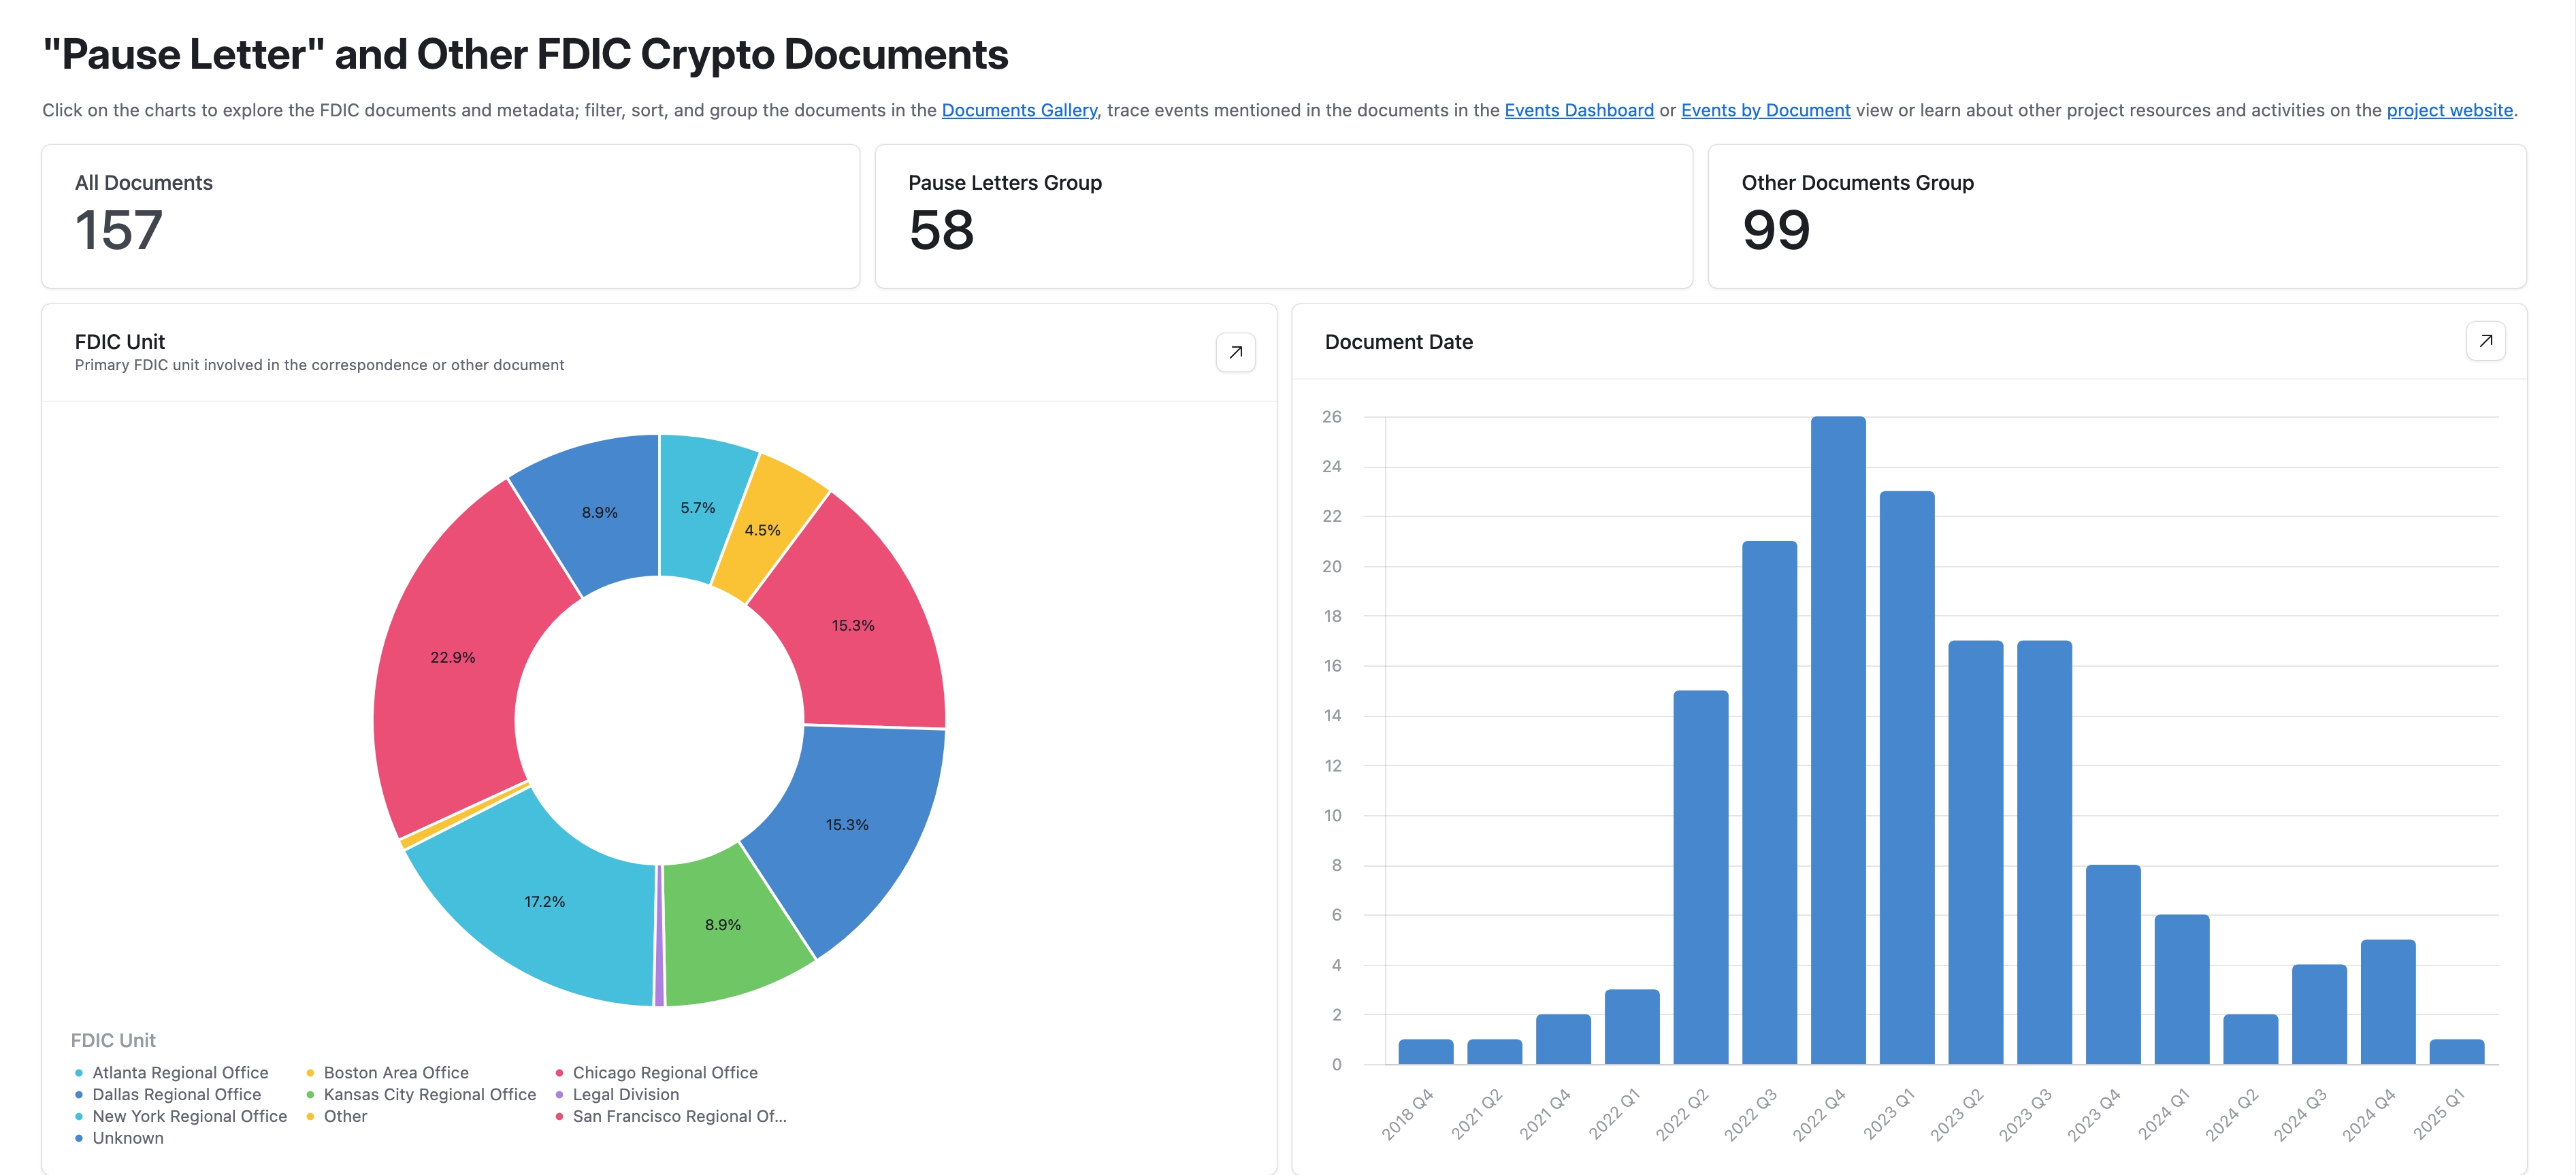Click the 2024 Q2 axis label
Screen dimensions: 2576x1175
tap(2232, 1114)
